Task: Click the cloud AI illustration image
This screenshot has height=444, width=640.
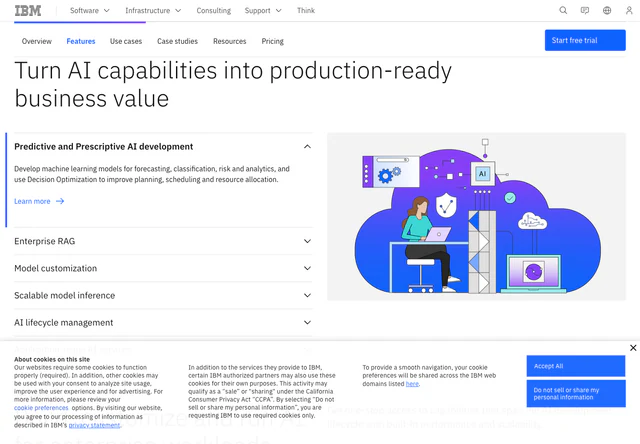Action: pos(476,217)
